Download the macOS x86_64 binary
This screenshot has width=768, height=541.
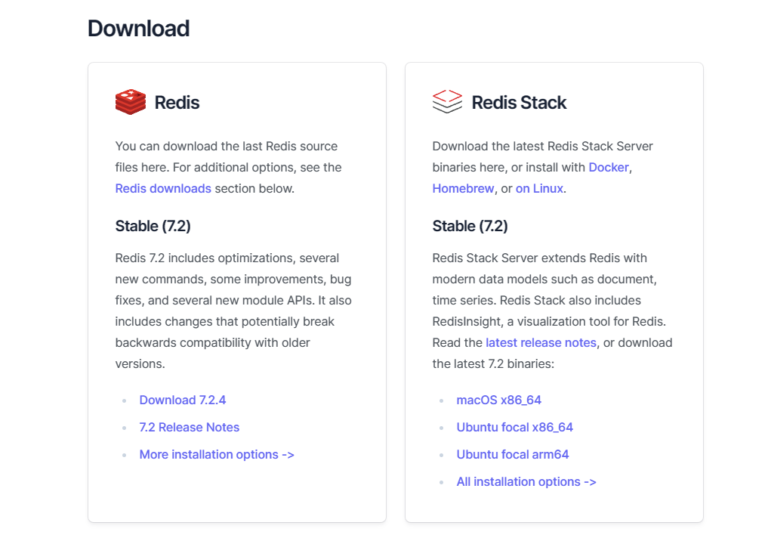tap(498, 400)
